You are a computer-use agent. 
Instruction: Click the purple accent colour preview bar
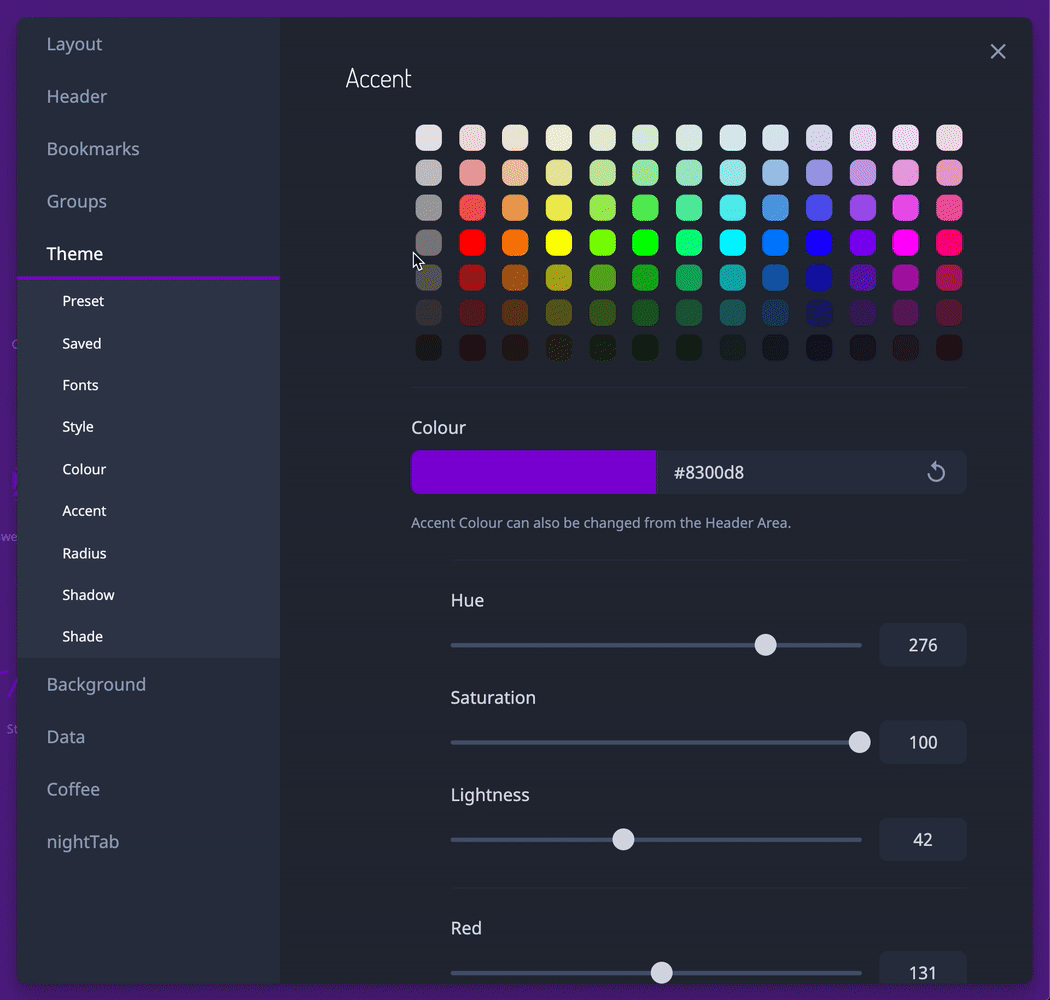tap(534, 472)
